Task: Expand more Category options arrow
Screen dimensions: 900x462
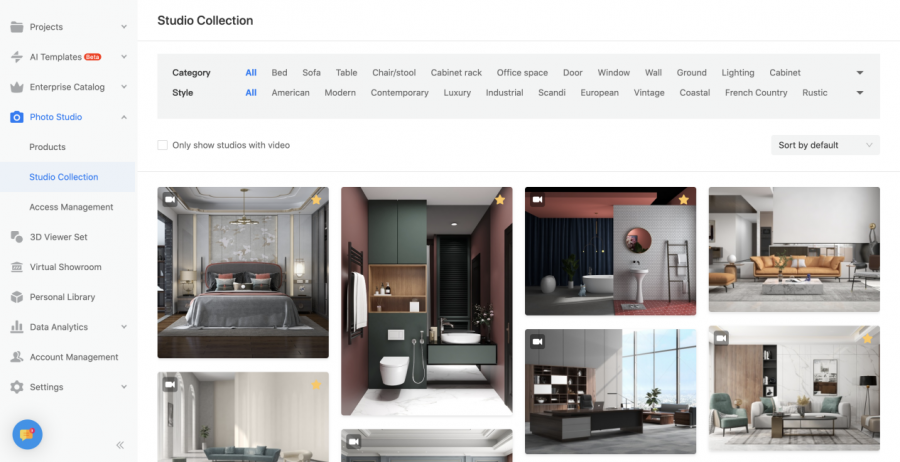Action: pyautogui.click(x=860, y=73)
